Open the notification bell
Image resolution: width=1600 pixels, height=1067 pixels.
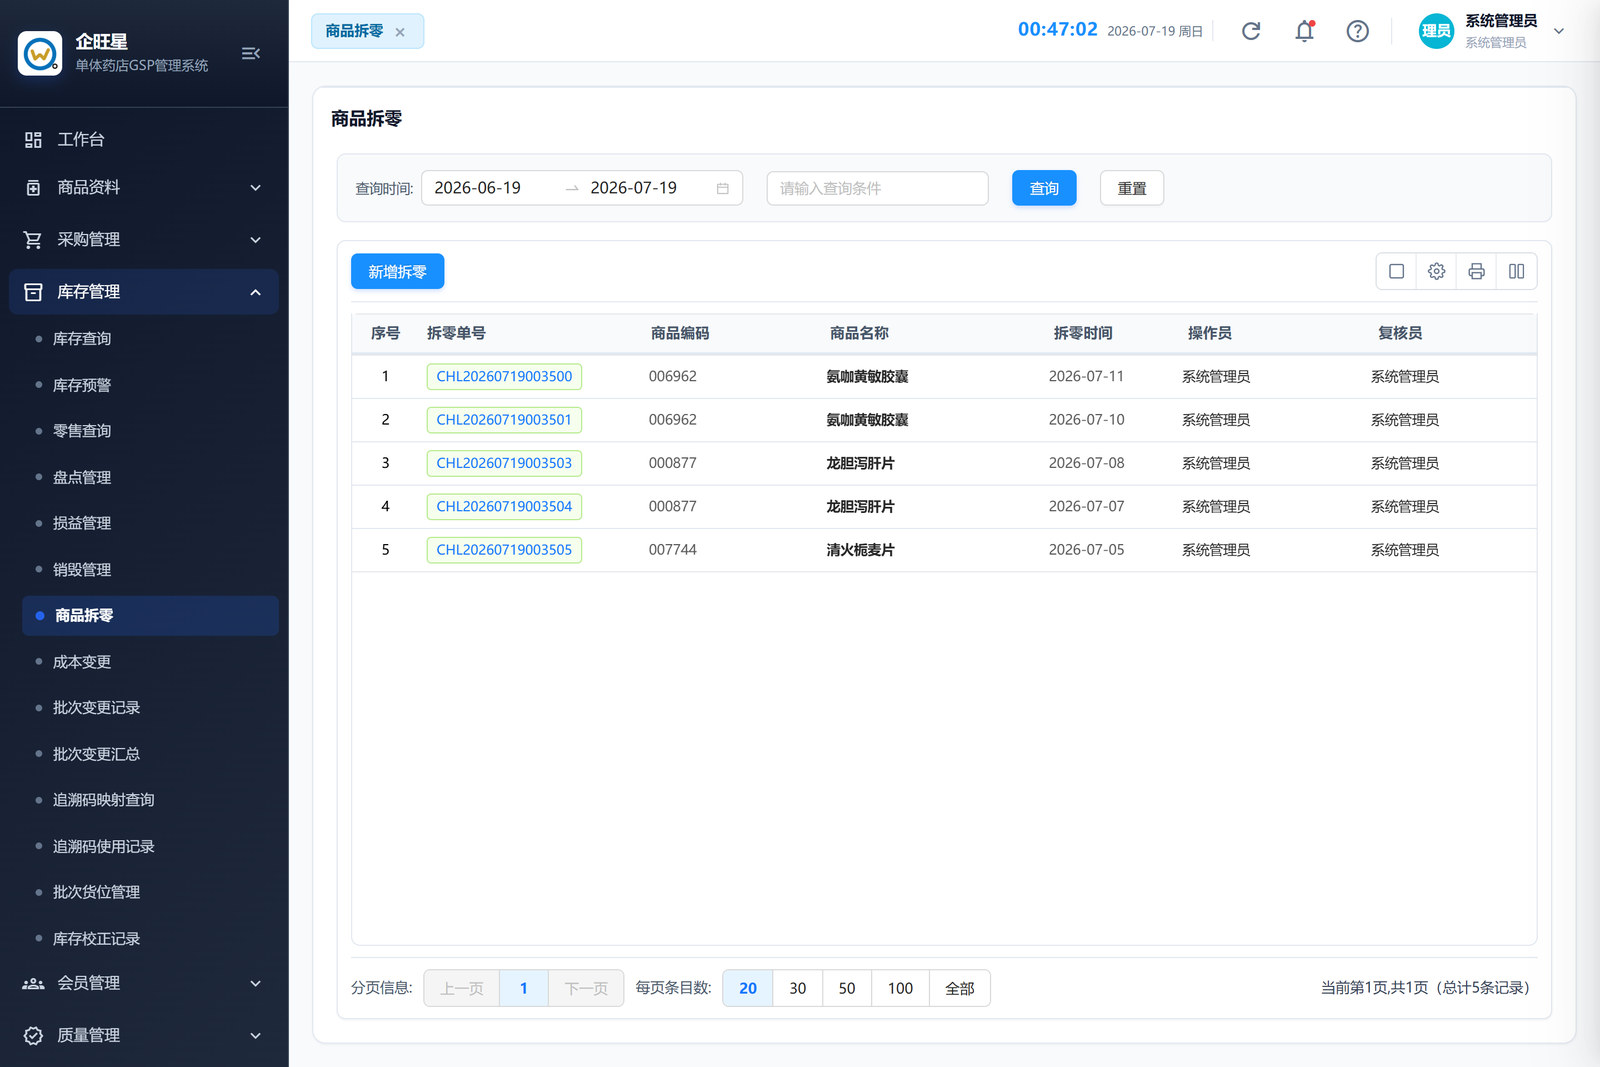coord(1304,31)
